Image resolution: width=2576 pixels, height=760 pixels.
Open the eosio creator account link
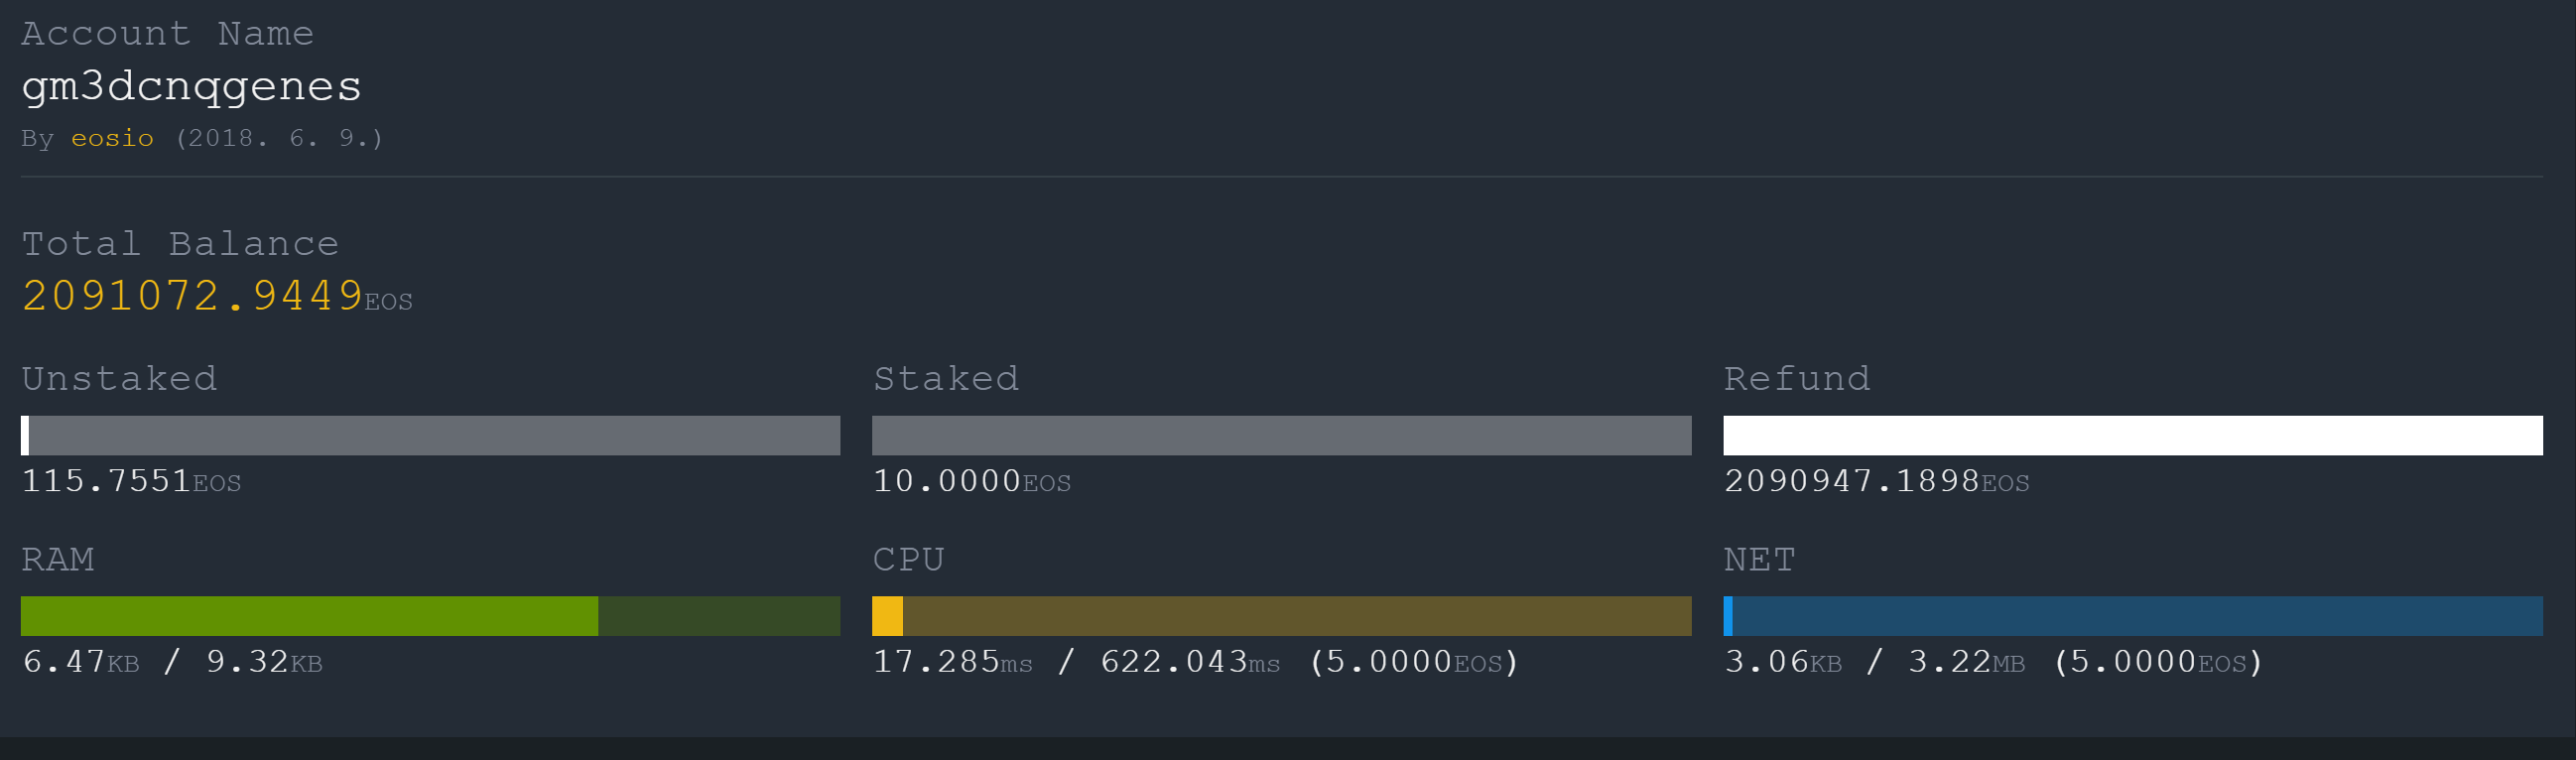[112, 138]
